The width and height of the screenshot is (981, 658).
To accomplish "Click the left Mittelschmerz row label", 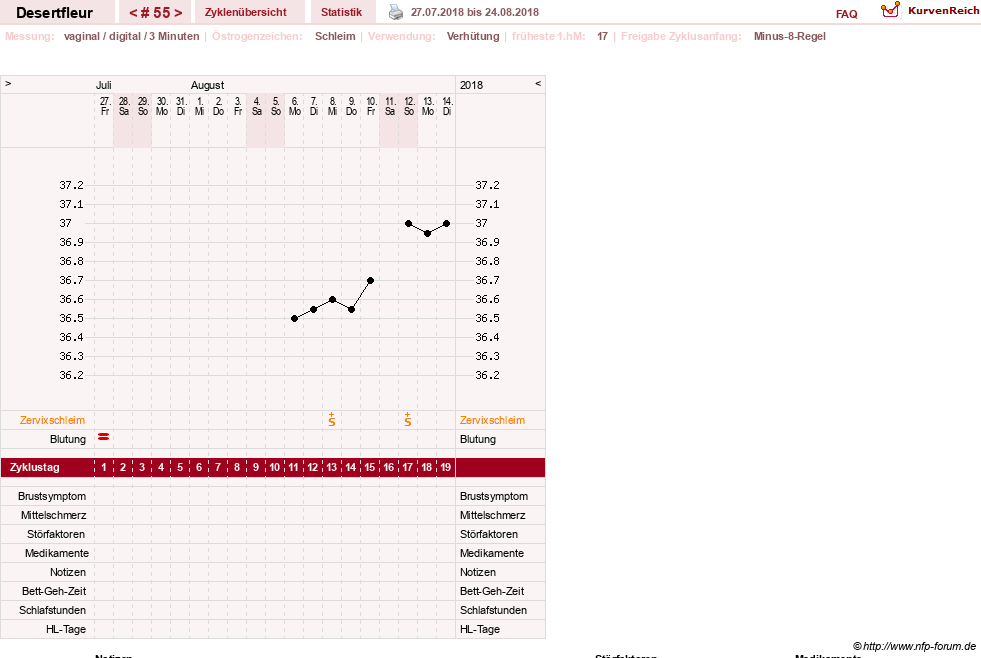I will point(53,515).
